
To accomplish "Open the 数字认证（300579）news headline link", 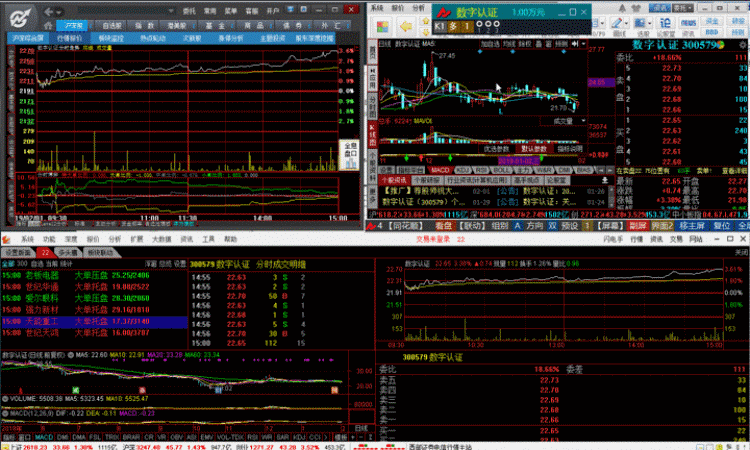I will point(424,202).
